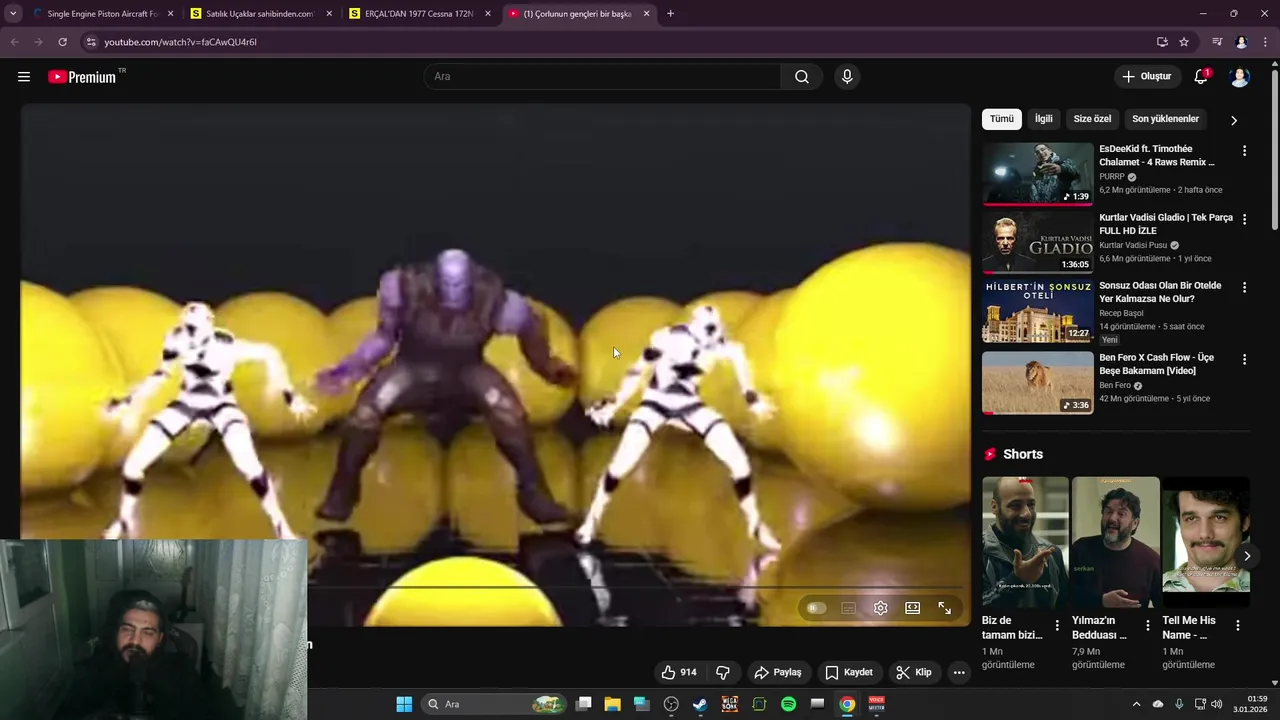This screenshot has width=1280, height=720.
Task: Open the notifications bell
Action: pyautogui.click(x=1201, y=77)
